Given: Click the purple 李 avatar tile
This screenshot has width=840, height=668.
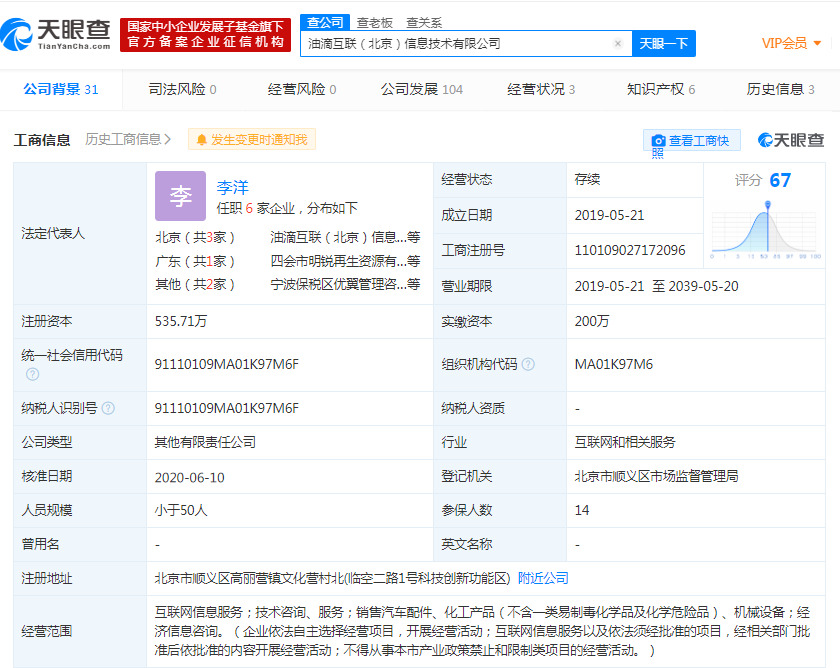Looking at the screenshot, I should (x=181, y=196).
